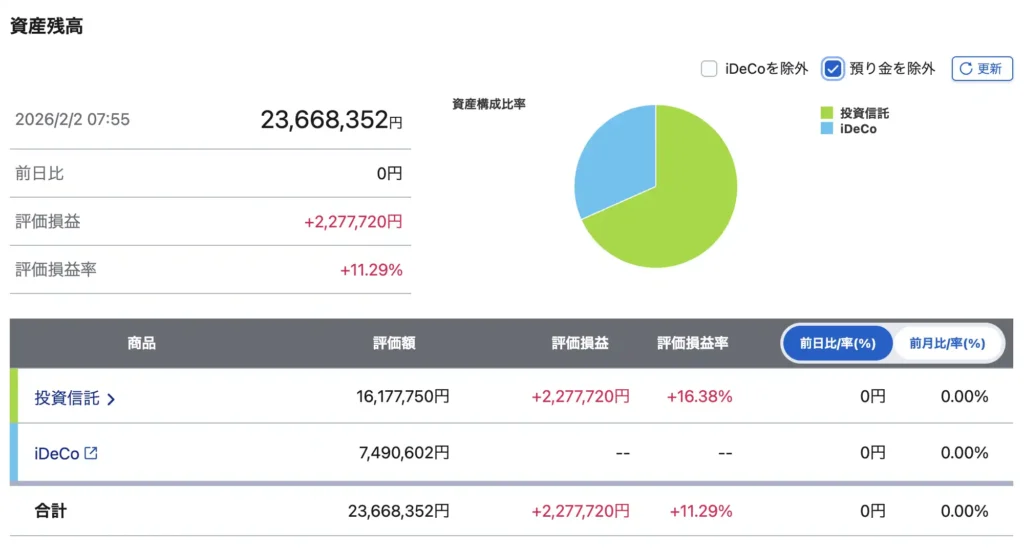Click the 商品 column header
Screen dimensions: 1024x549
click(142, 343)
